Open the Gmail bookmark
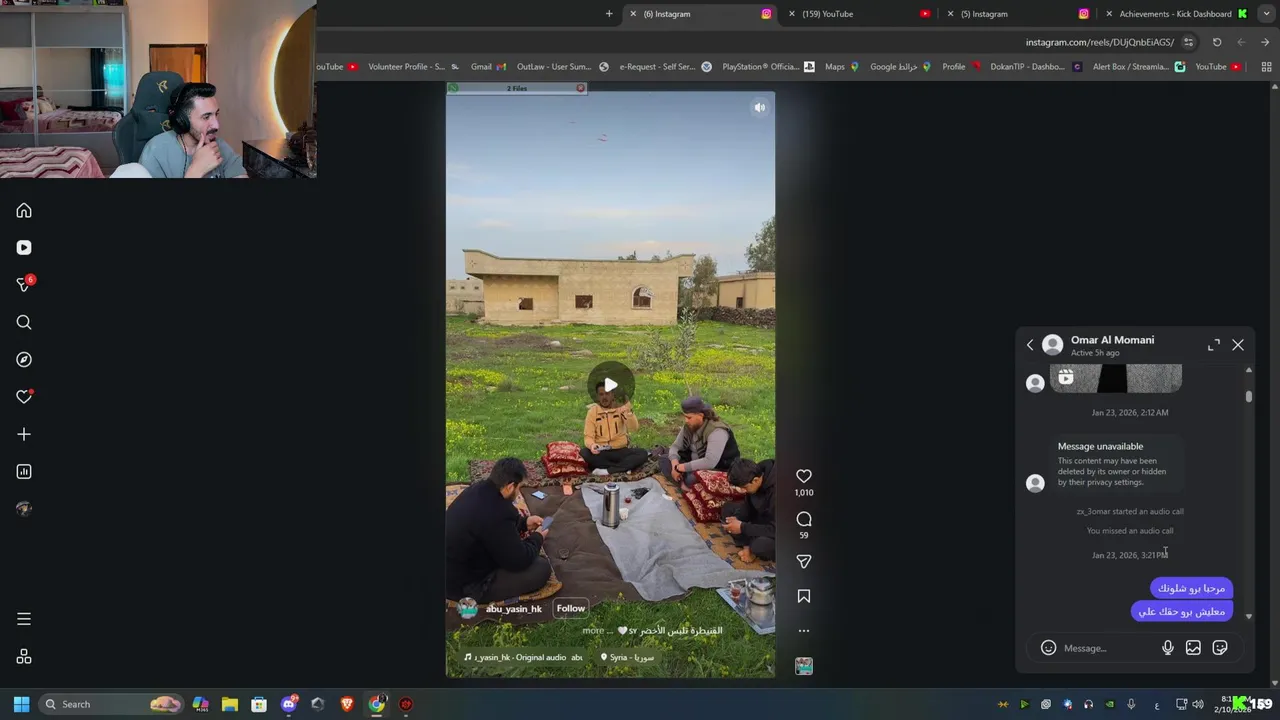1280x720 pixels. tap(489, 67)
